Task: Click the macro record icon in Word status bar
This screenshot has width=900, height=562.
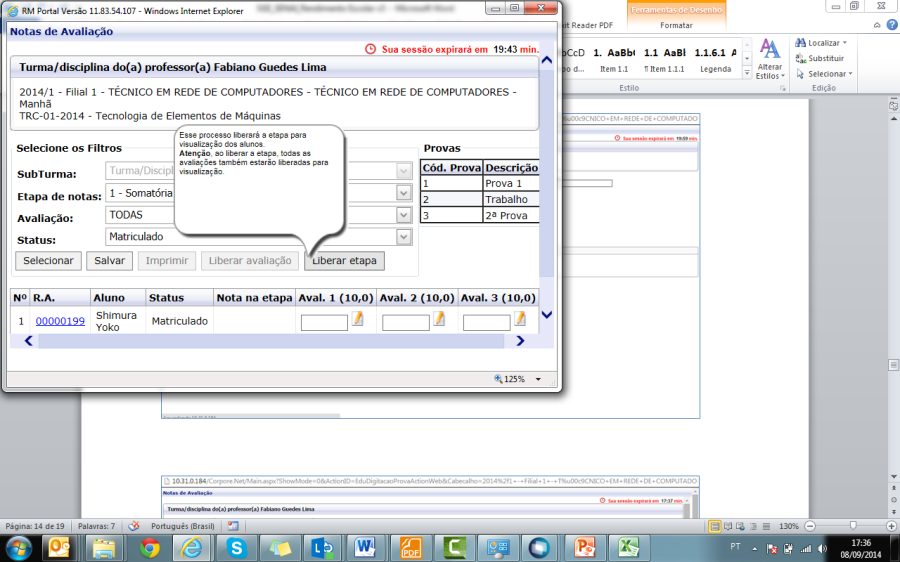Action: coord(232,526)
